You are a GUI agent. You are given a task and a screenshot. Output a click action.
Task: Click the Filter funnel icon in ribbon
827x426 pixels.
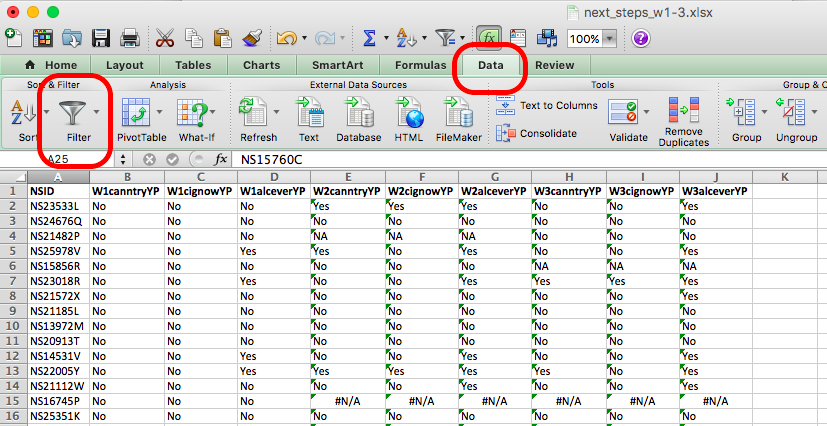(73, 110)
